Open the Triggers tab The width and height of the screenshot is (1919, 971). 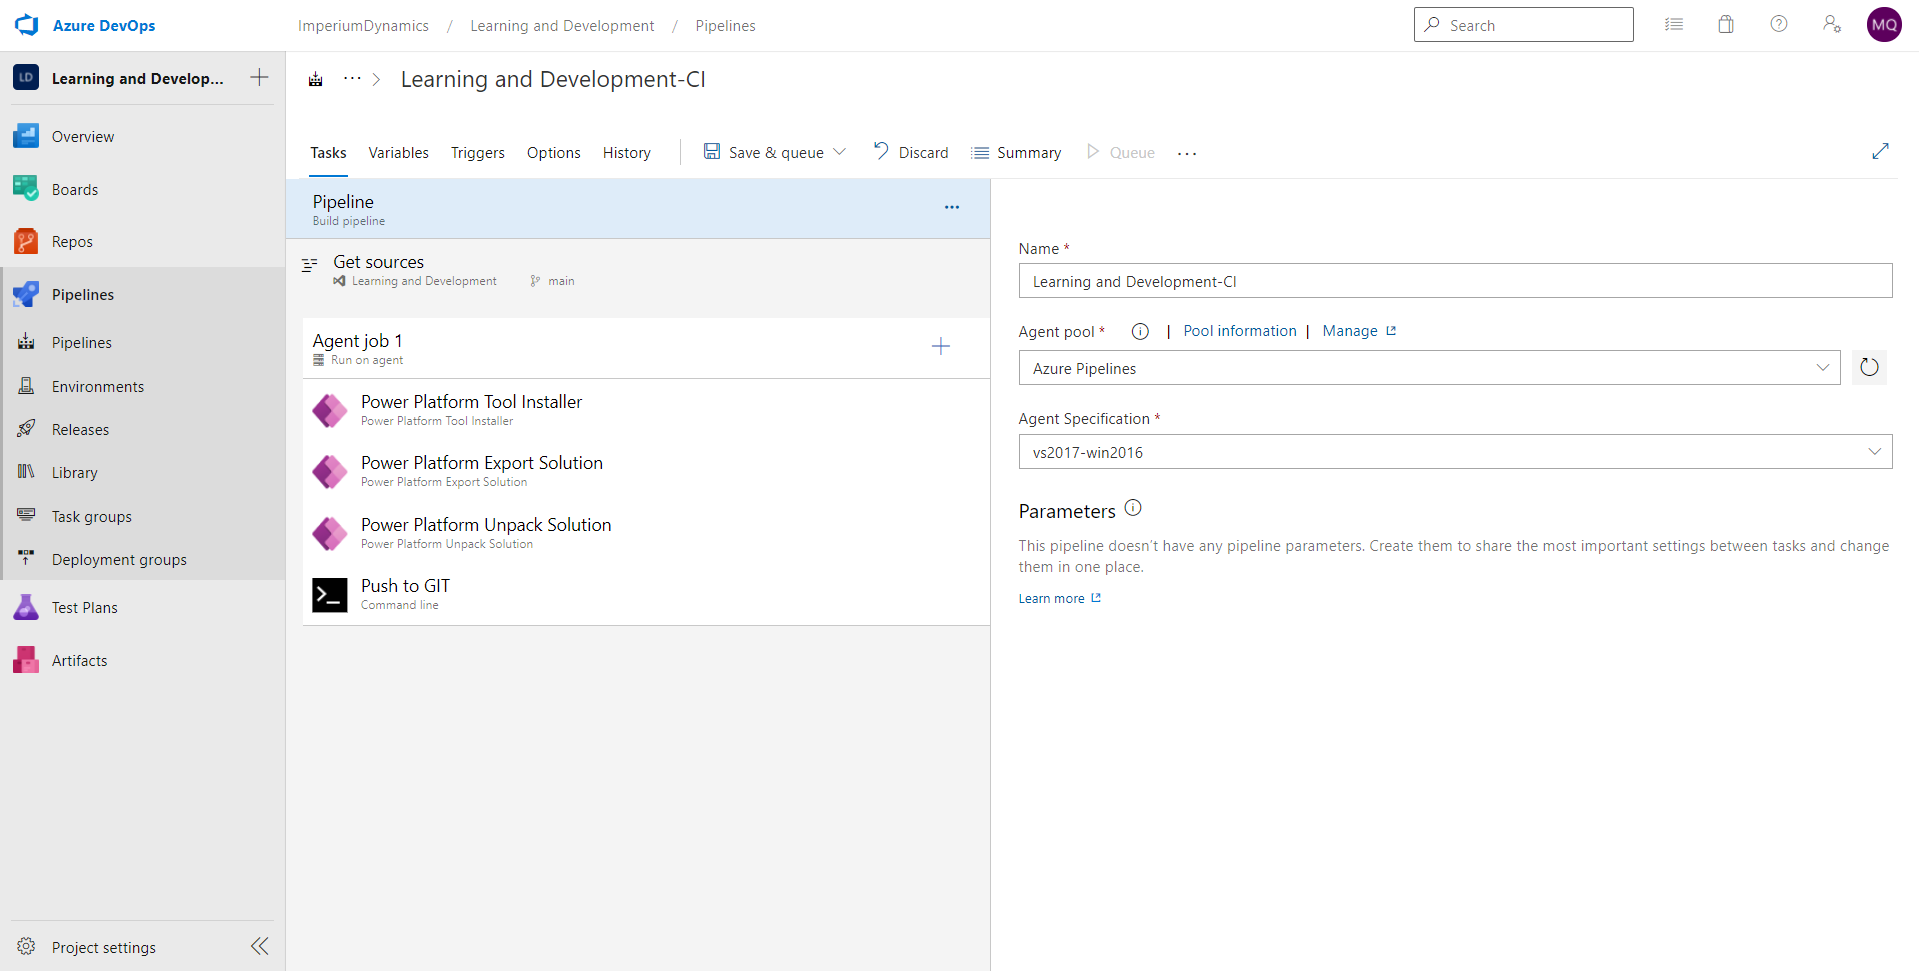477,152
